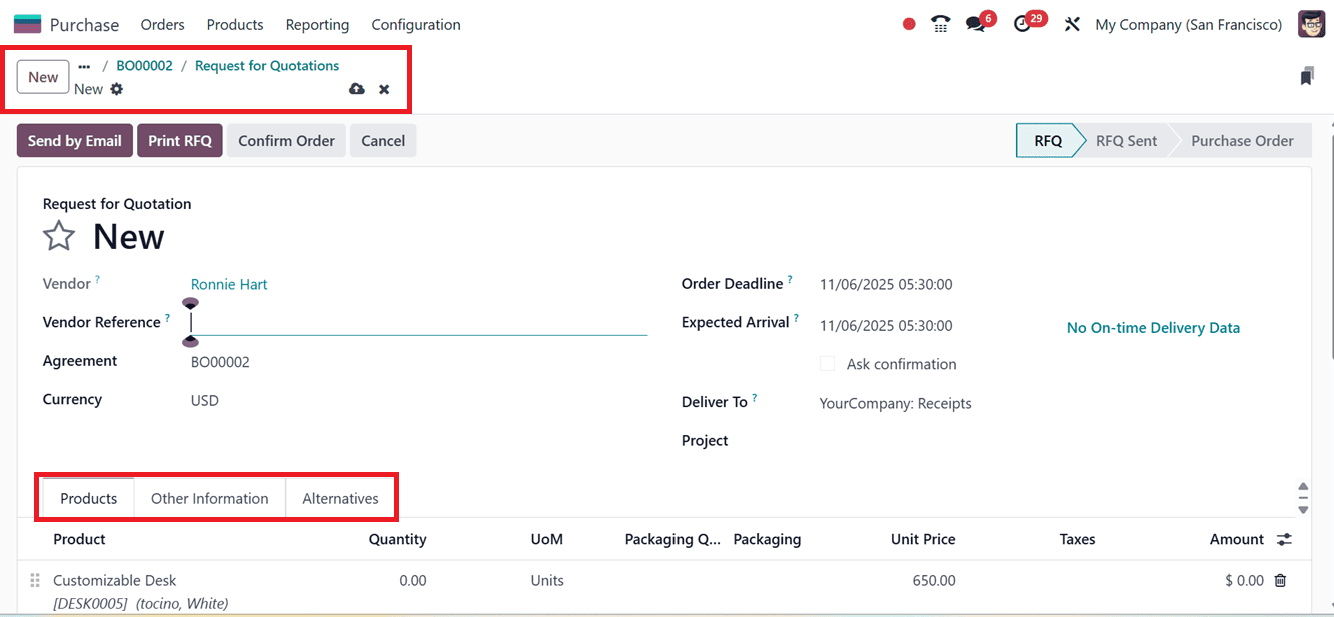The height and width of the screenshot is (617, 1334).
Task: Advance status bar to RFQ Sent stage
Action: (1126, 140)
